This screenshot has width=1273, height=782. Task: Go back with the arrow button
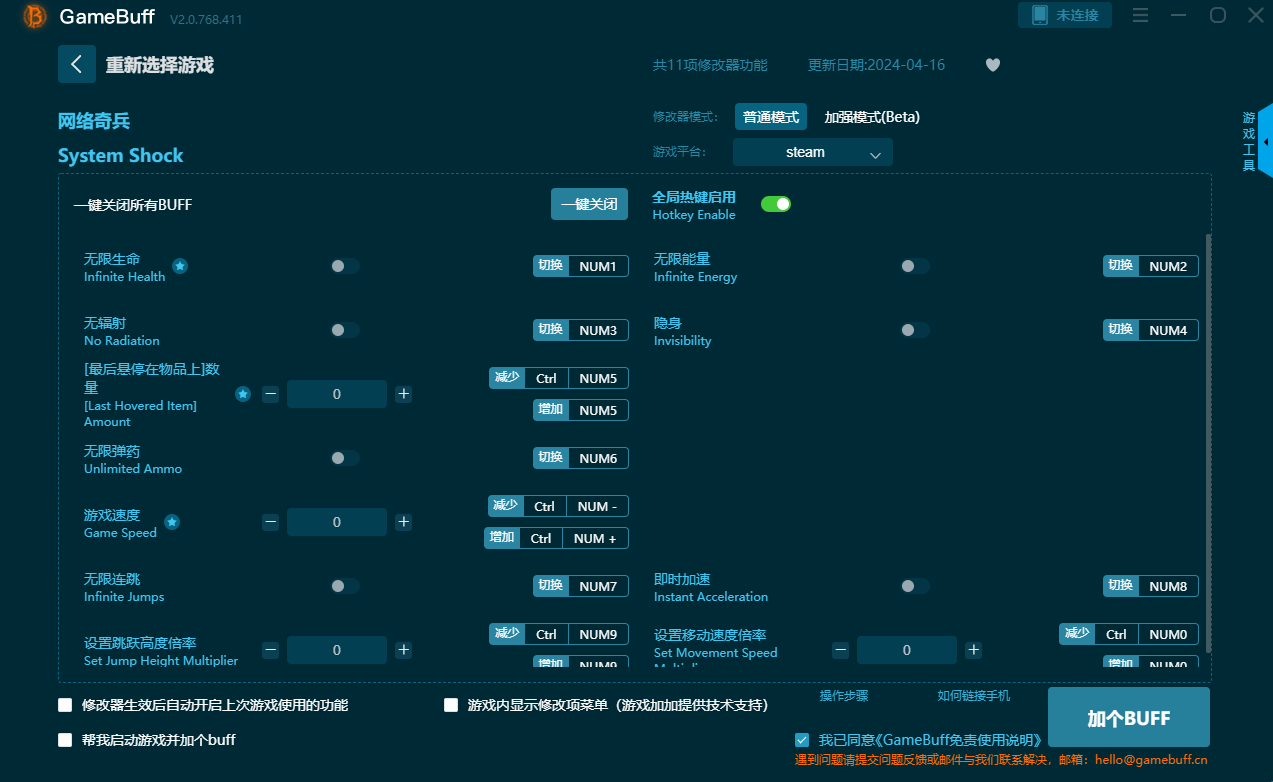pos(77,64)
